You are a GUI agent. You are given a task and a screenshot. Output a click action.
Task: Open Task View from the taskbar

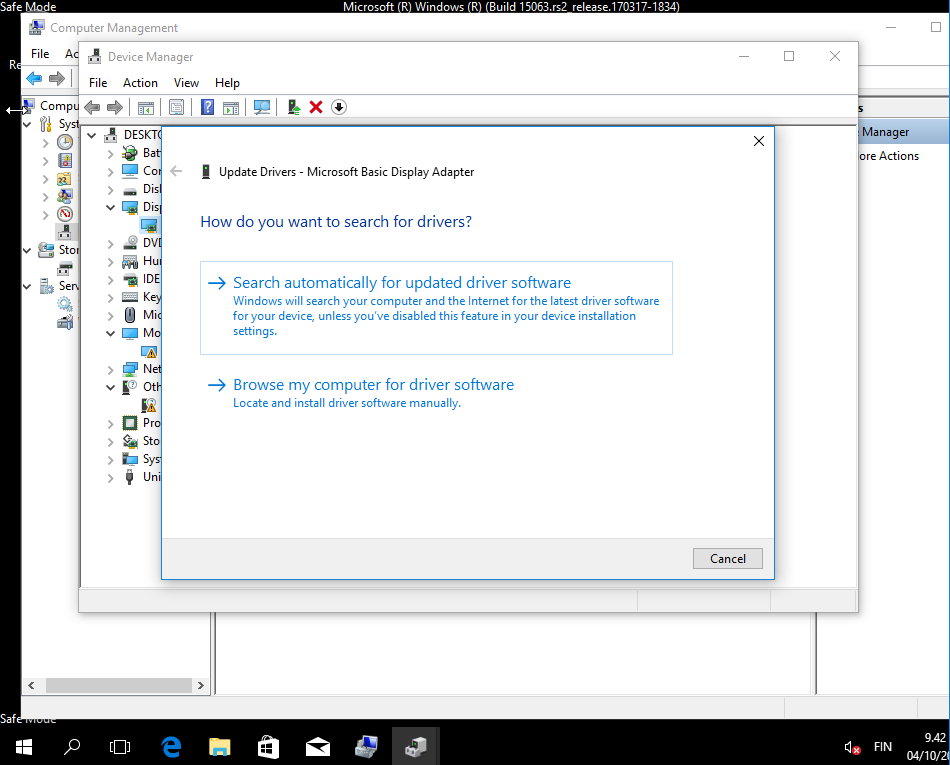(x=120, y=747)
